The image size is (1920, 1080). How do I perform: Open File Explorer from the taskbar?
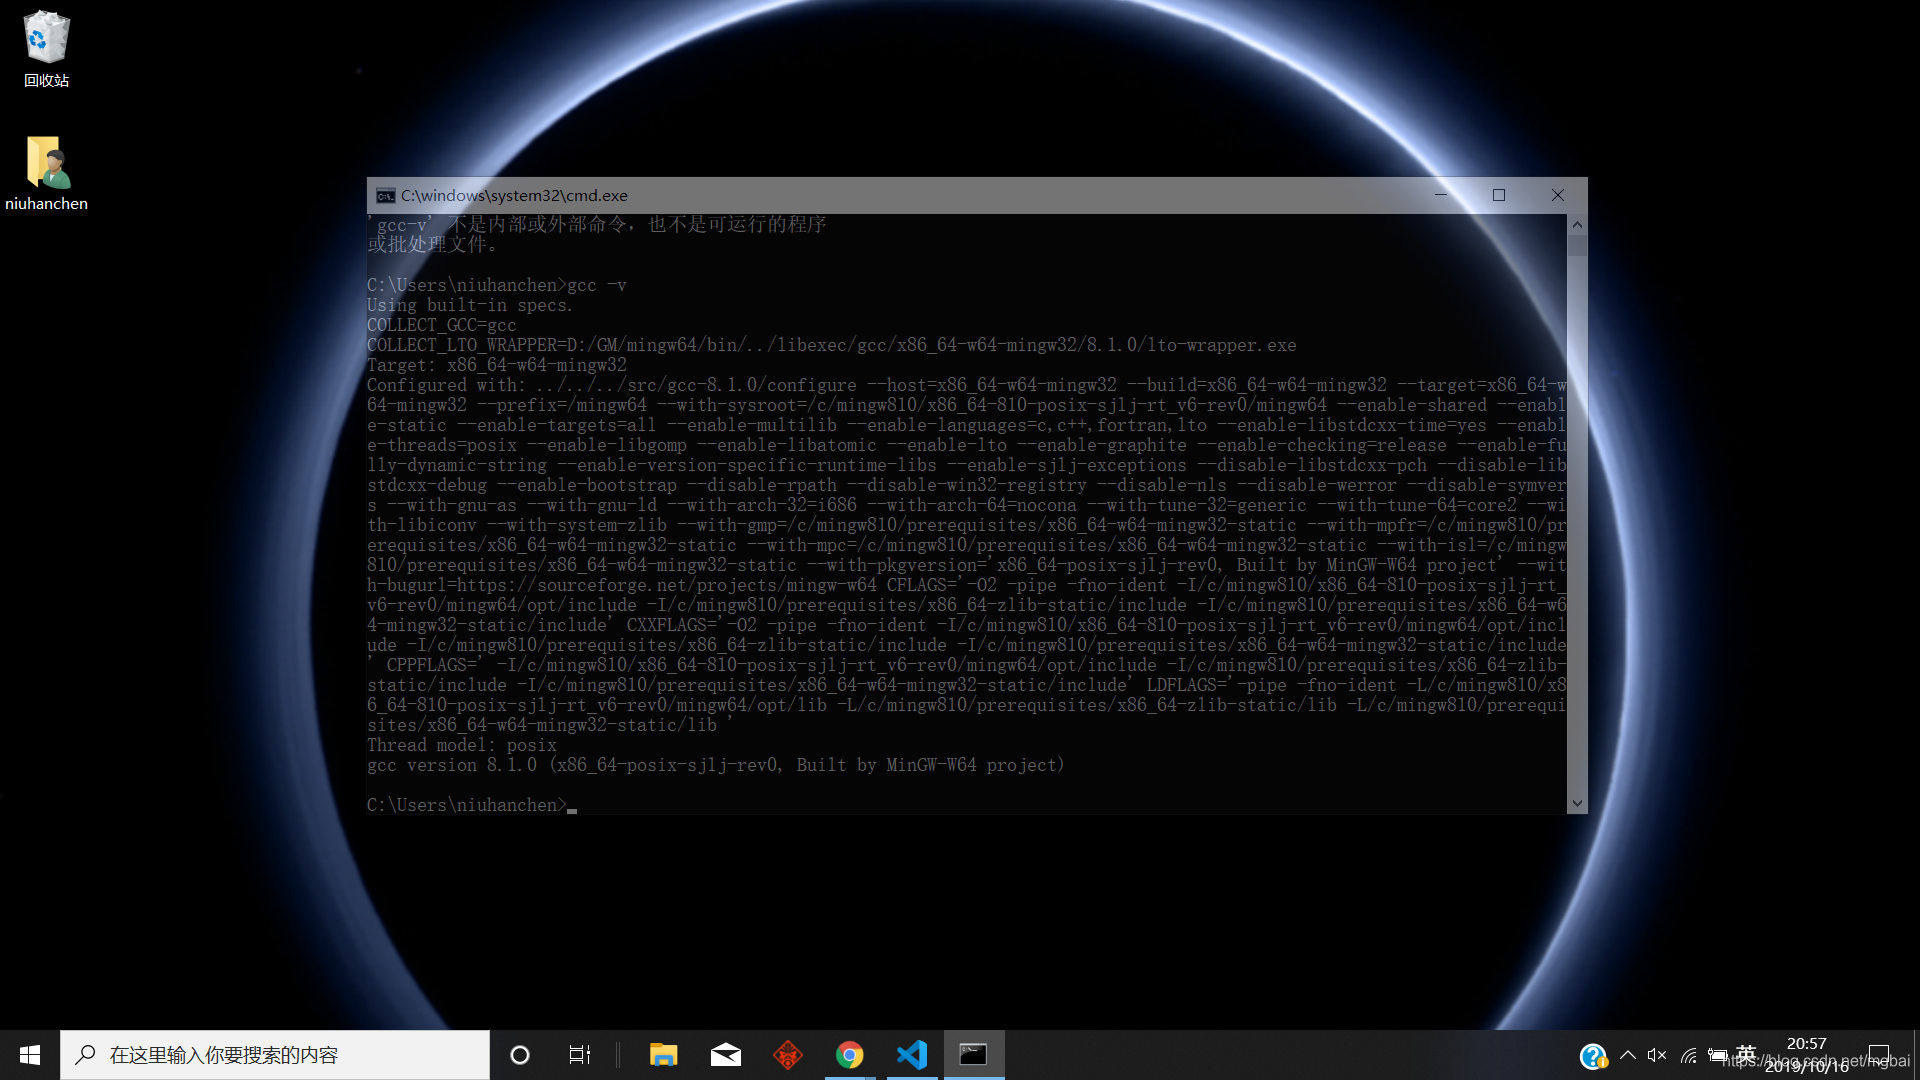coord(663,1055)
